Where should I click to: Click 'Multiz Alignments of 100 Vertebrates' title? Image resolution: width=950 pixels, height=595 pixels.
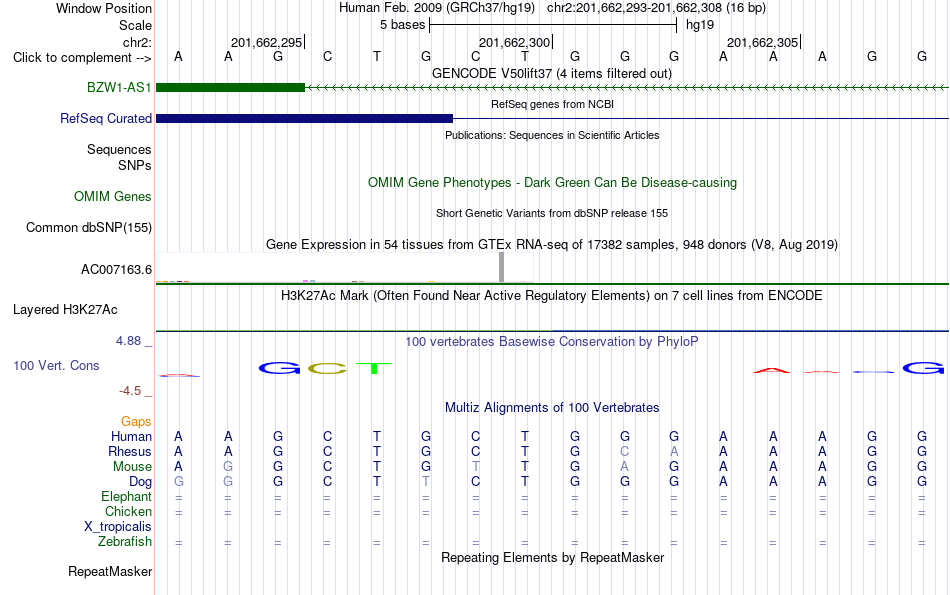[x=551, y=407]
